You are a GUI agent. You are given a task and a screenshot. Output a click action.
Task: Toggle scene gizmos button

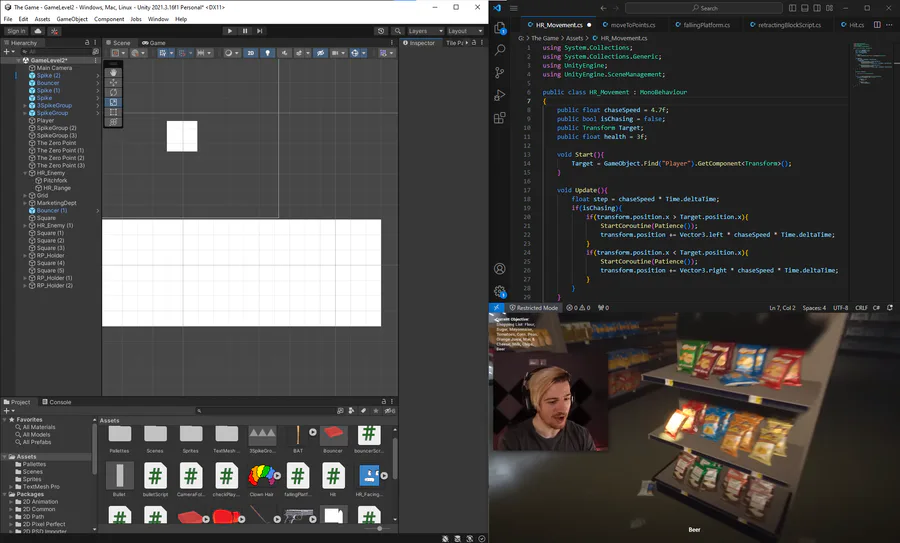tap(355, 53)
